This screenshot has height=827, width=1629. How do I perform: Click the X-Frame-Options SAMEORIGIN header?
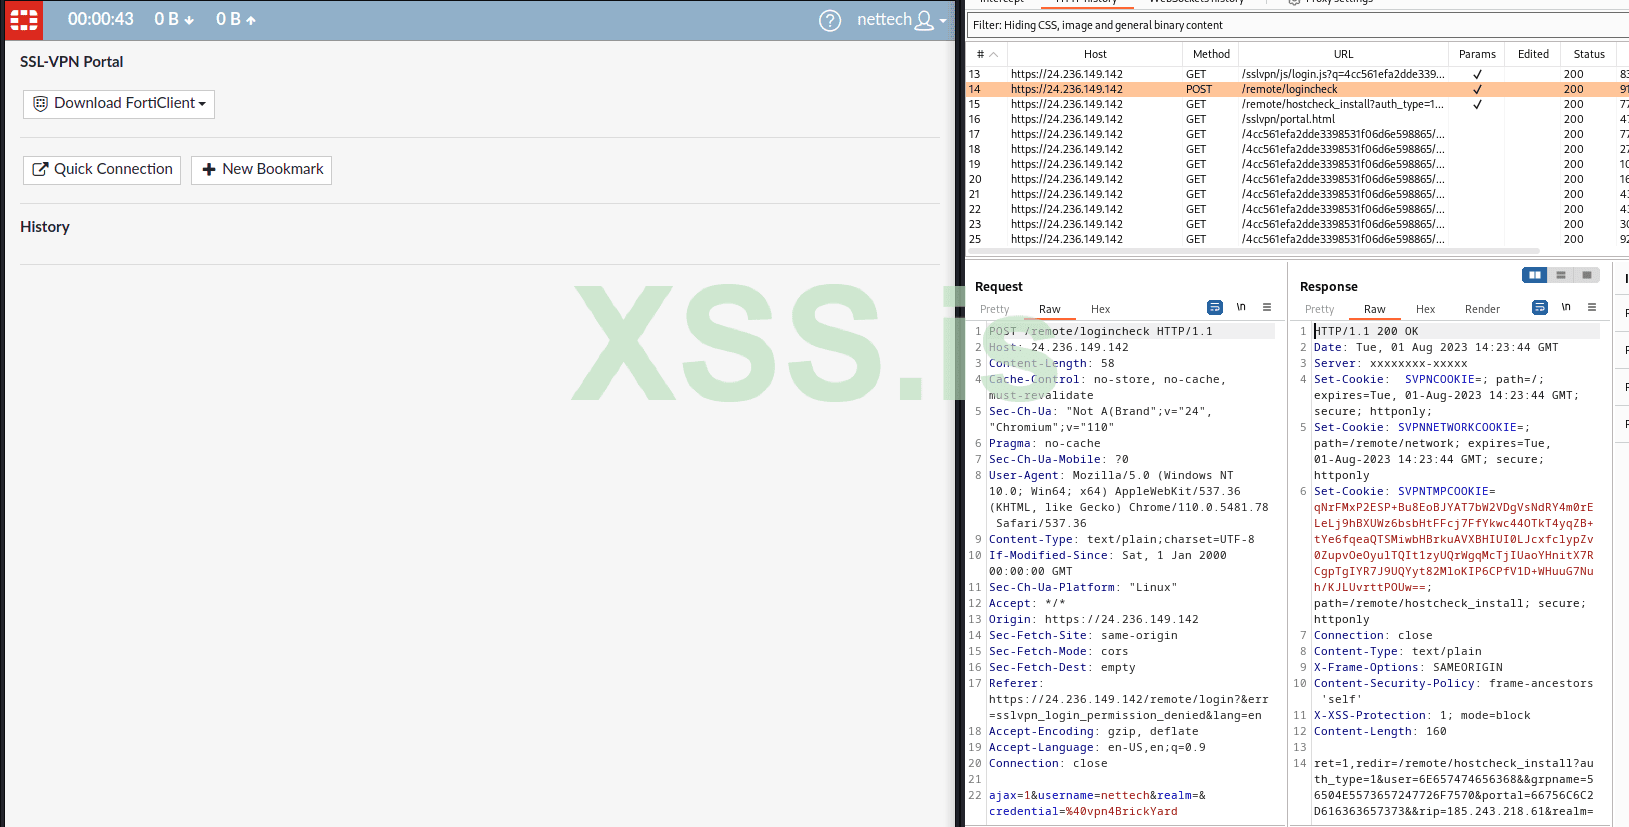(1408, 667)
